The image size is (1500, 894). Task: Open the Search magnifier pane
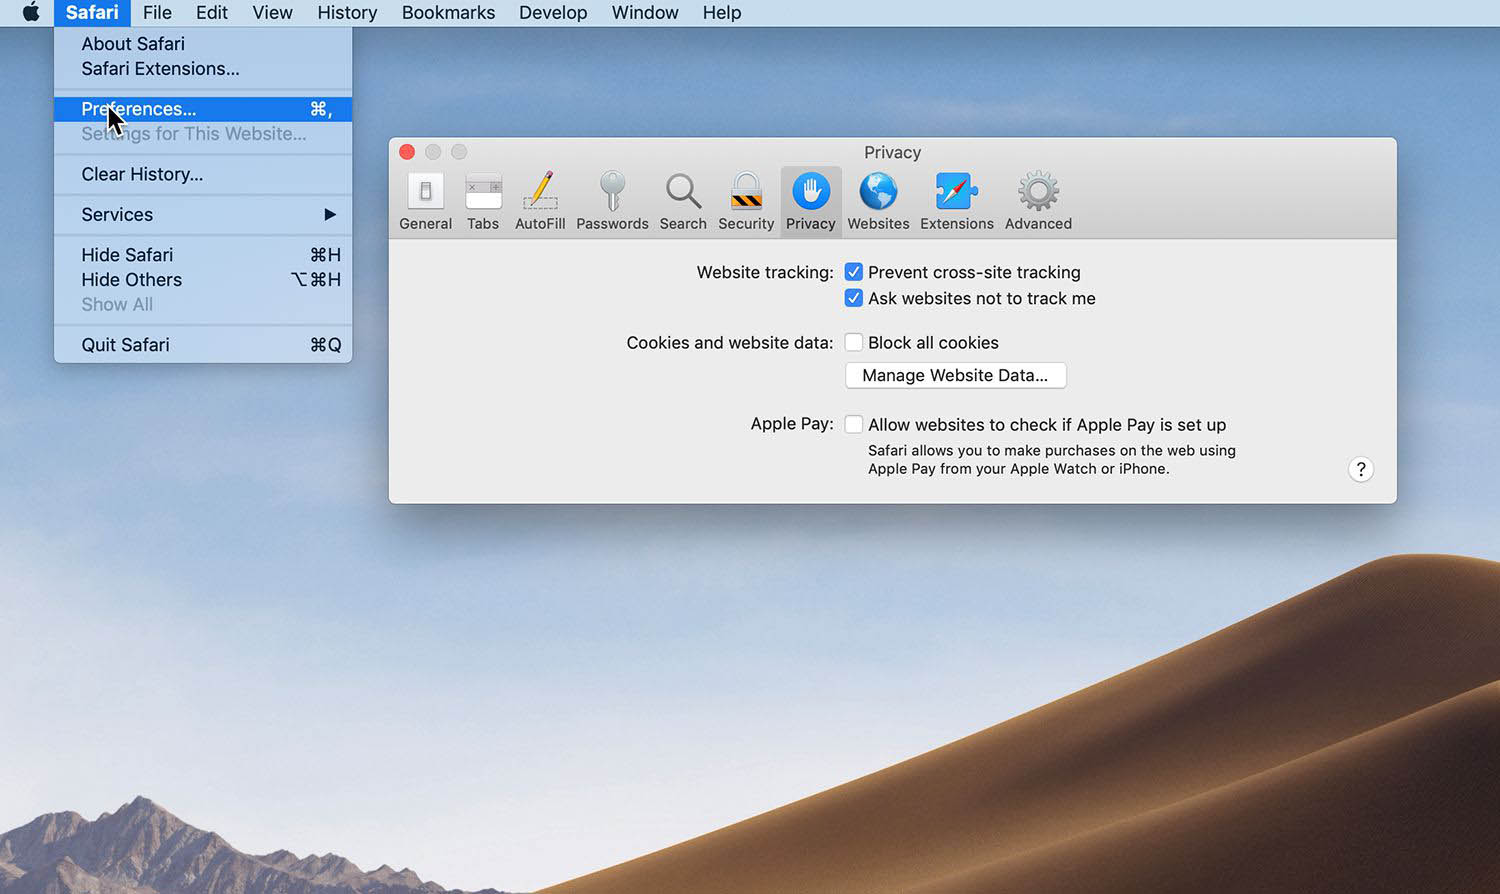(683, 201)
